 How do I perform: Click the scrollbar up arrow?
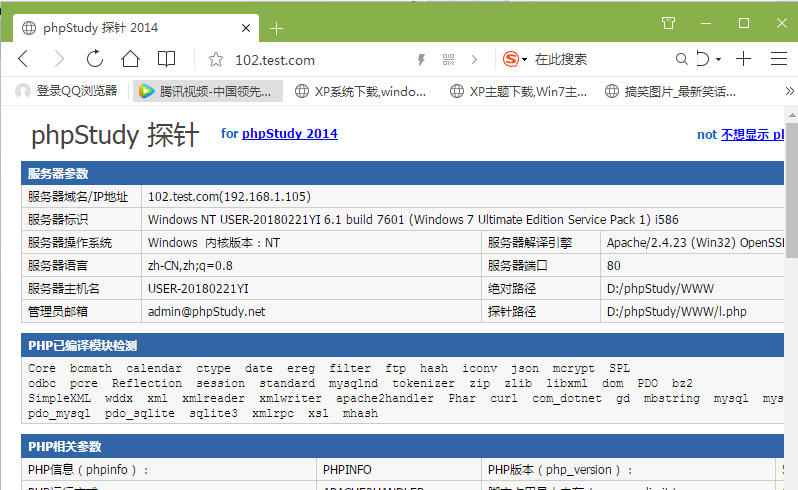[792, 115]
